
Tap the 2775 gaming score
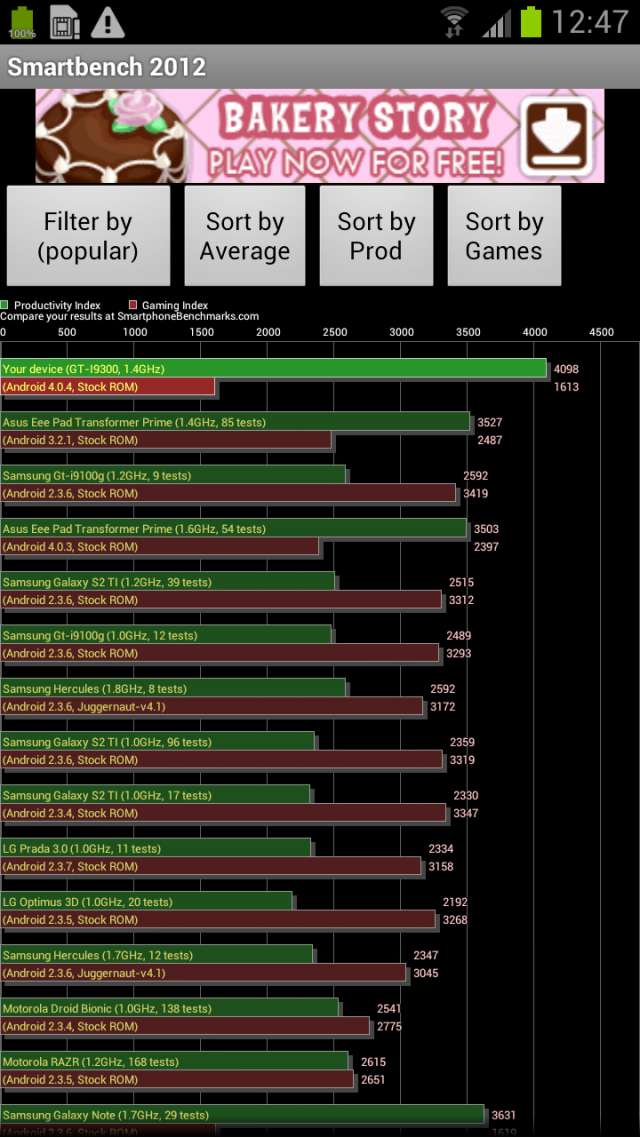390,1026
